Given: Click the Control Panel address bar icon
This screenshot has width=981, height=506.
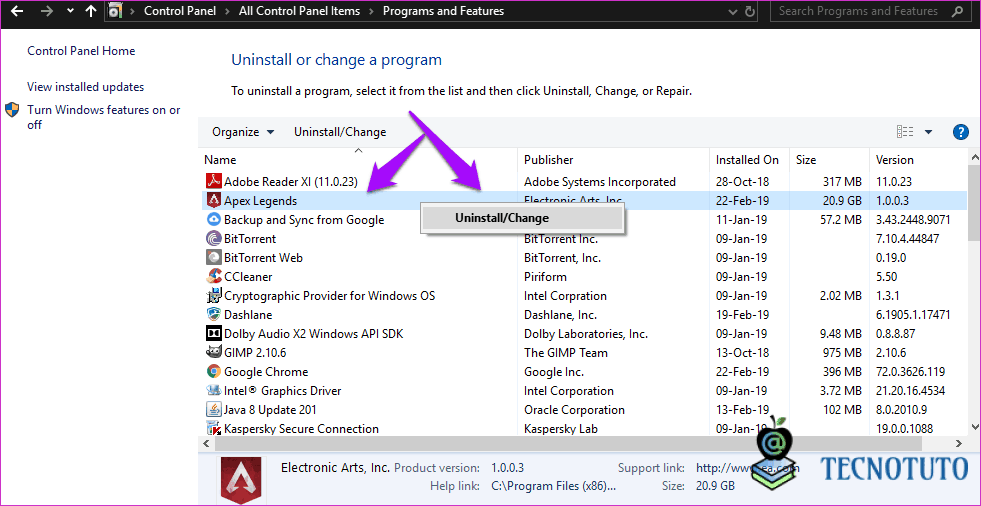Looking at the screenshot, I should coord(115,11).
